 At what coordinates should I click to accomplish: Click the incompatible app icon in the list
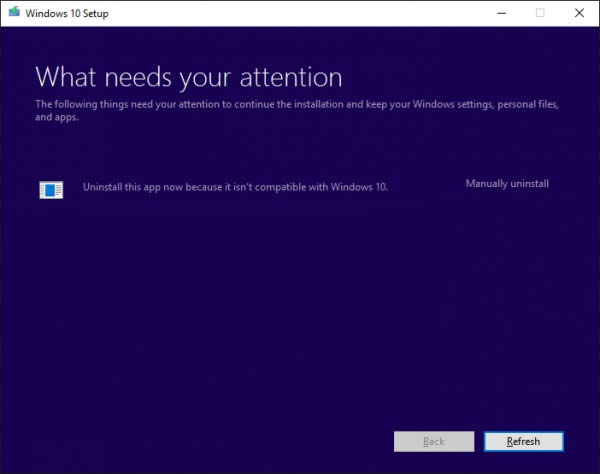51,189
